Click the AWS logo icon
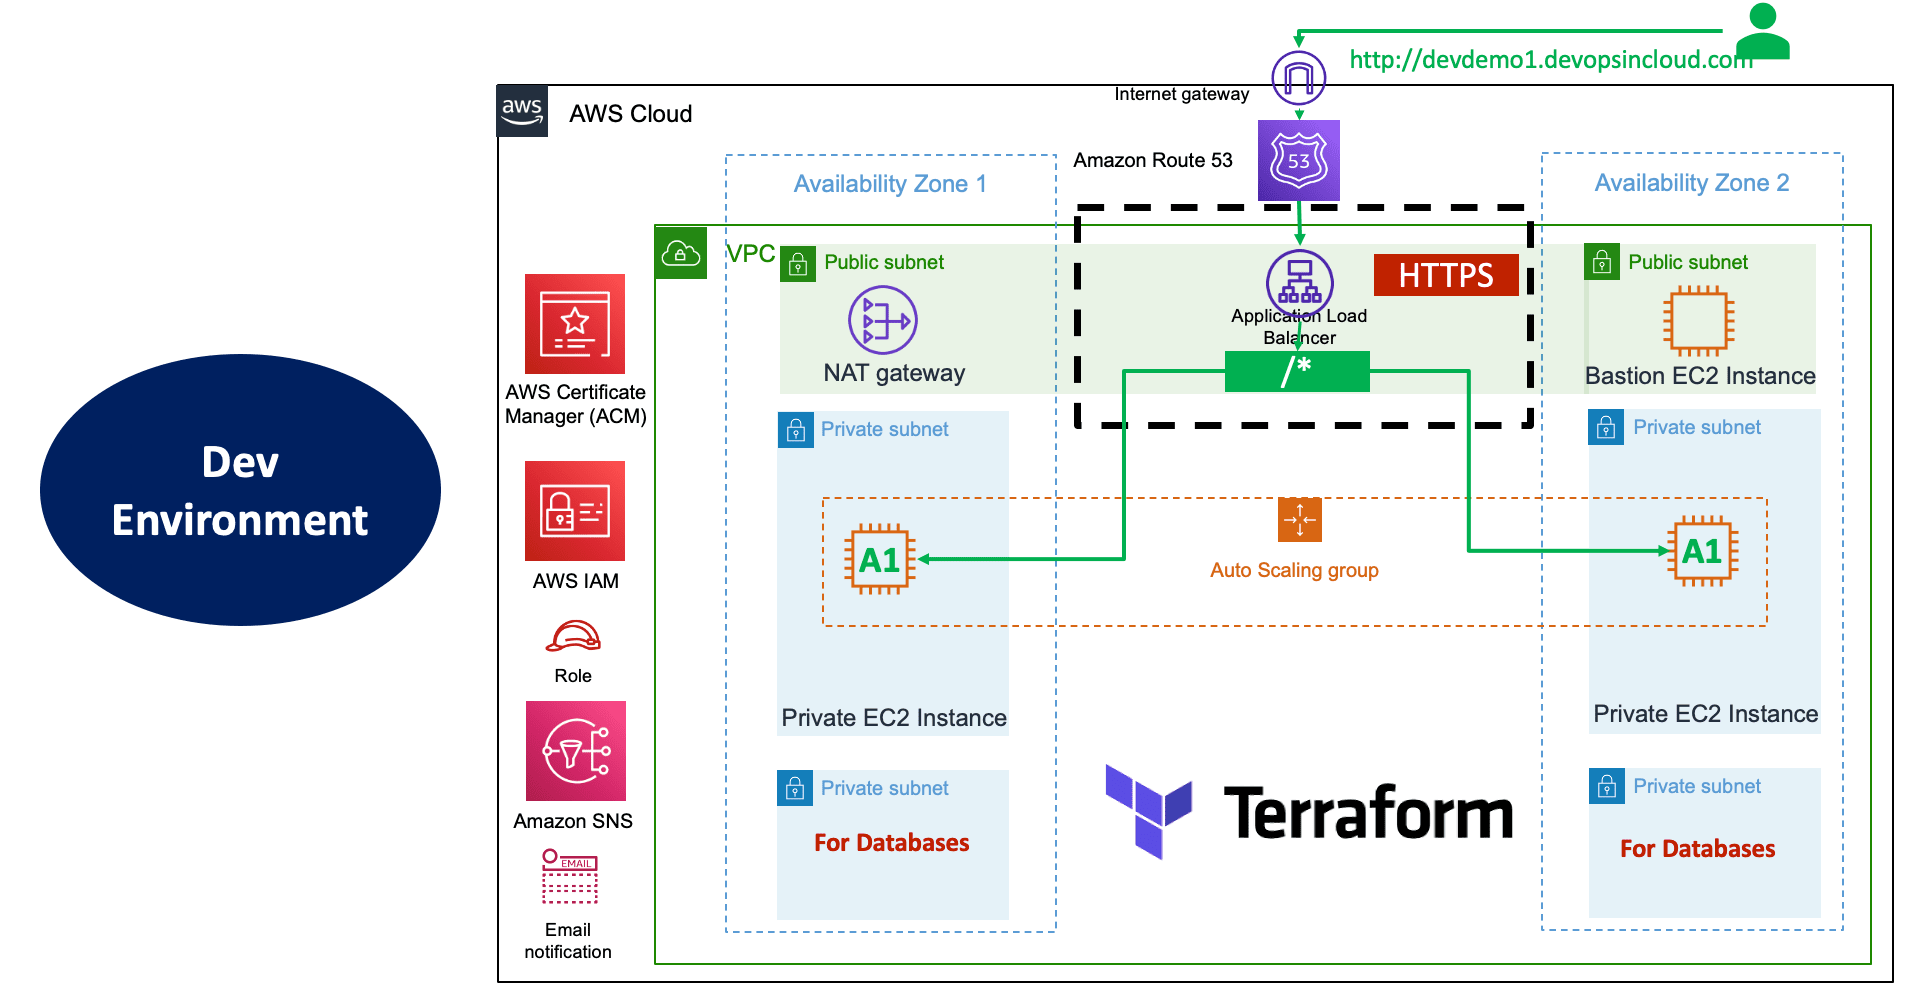1910x993 pixels. click(522, 111)
